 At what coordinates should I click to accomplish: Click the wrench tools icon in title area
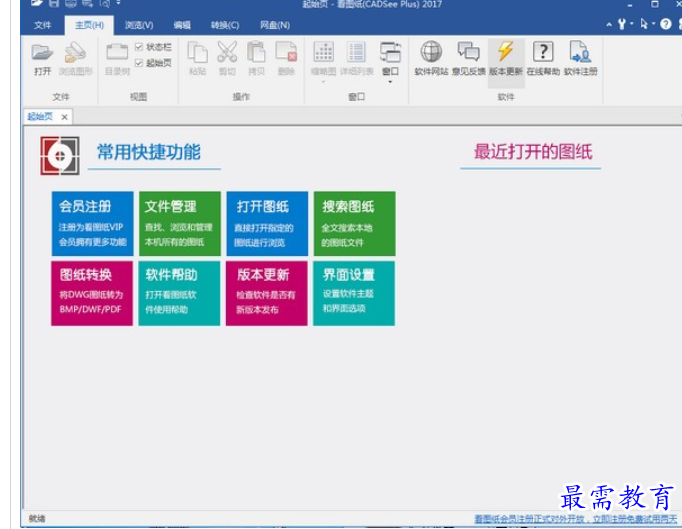(622, 24)
